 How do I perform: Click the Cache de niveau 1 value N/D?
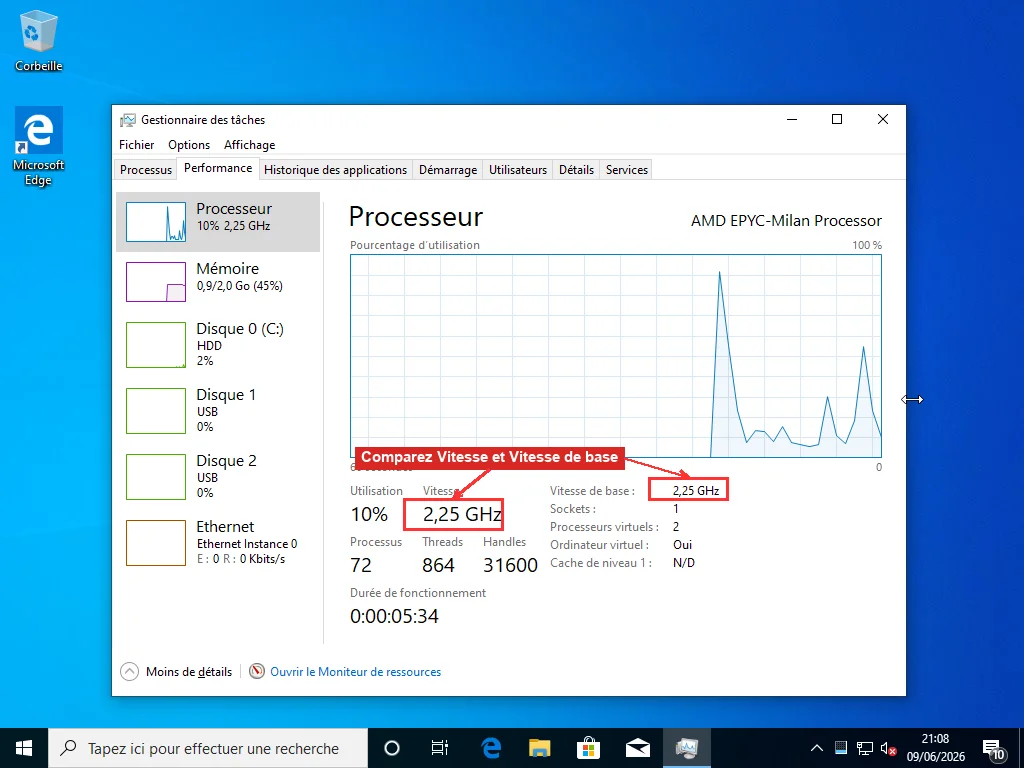click(684, 563)
